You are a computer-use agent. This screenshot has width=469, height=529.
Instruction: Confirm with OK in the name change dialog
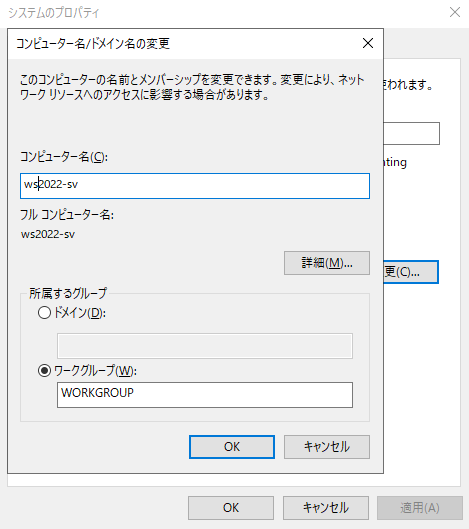tap(232, 447)
